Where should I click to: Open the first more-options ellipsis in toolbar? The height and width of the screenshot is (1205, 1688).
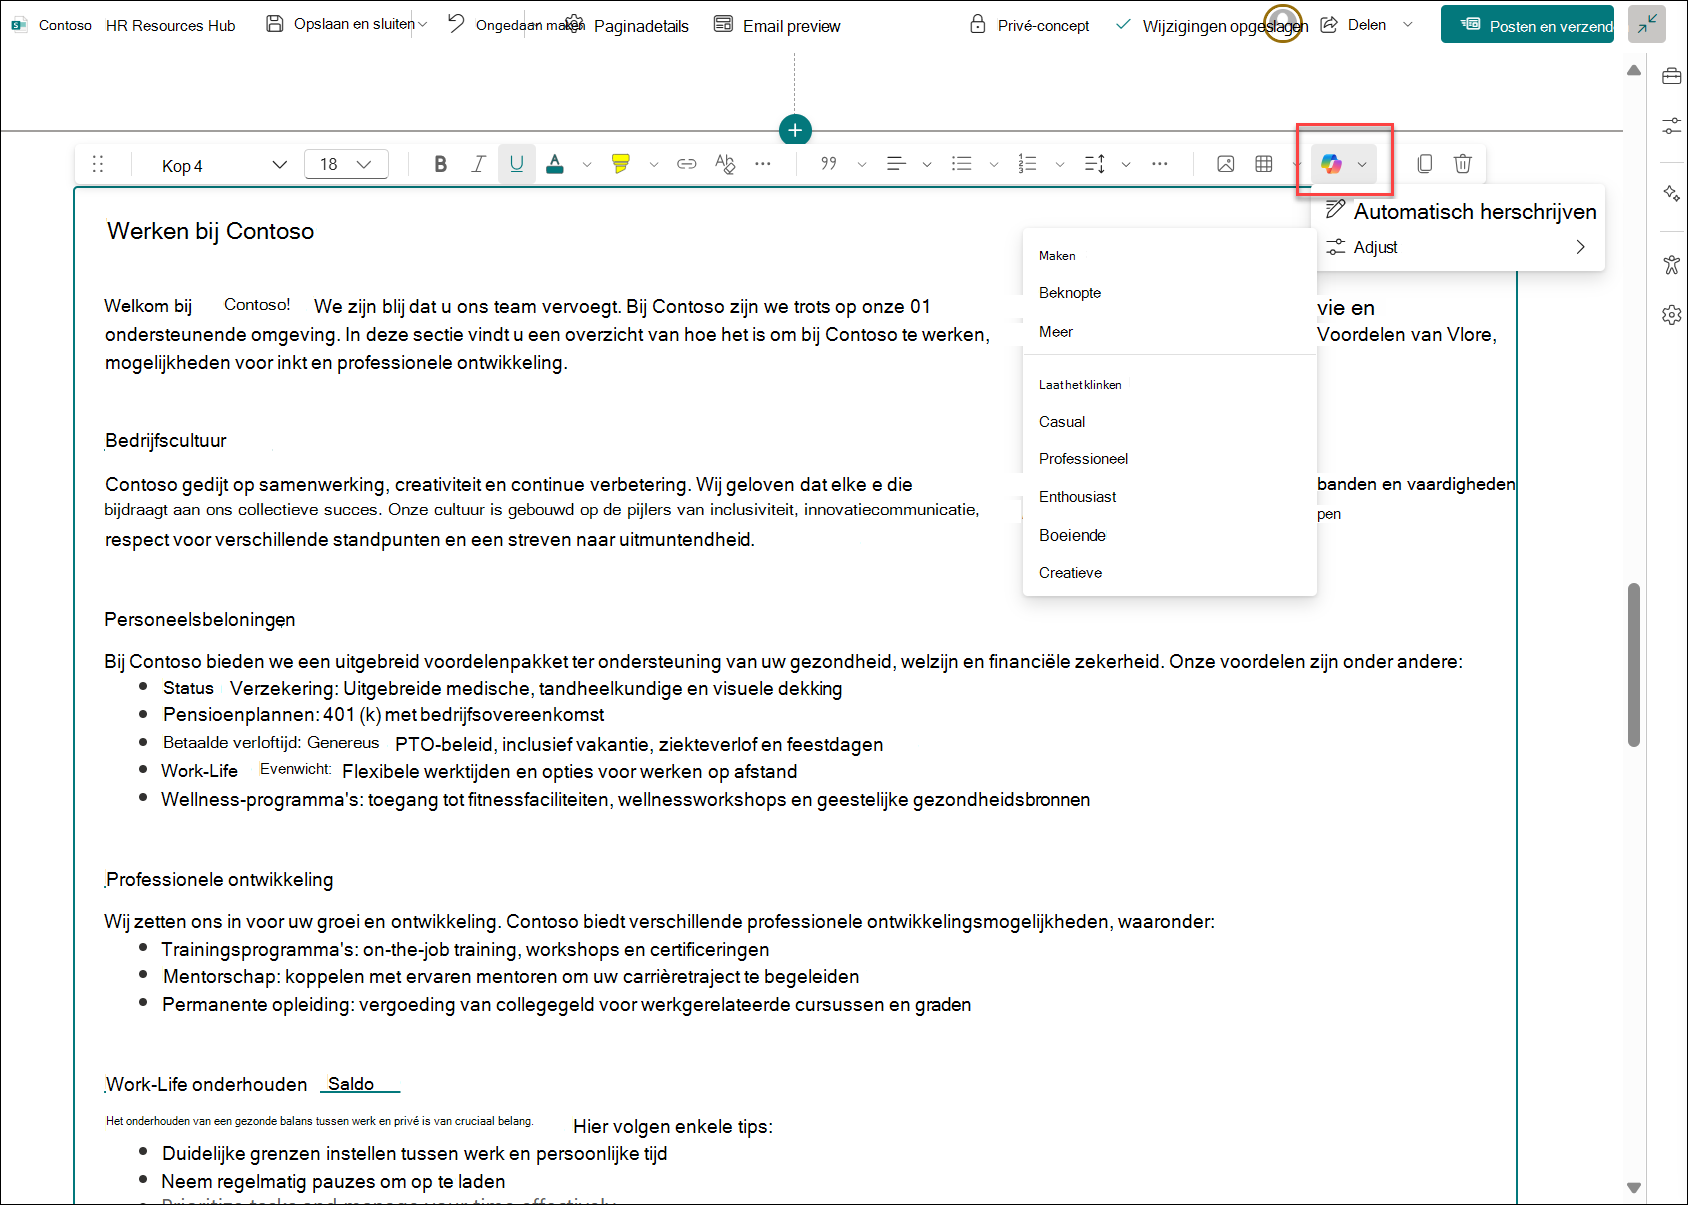coord(763,164)
